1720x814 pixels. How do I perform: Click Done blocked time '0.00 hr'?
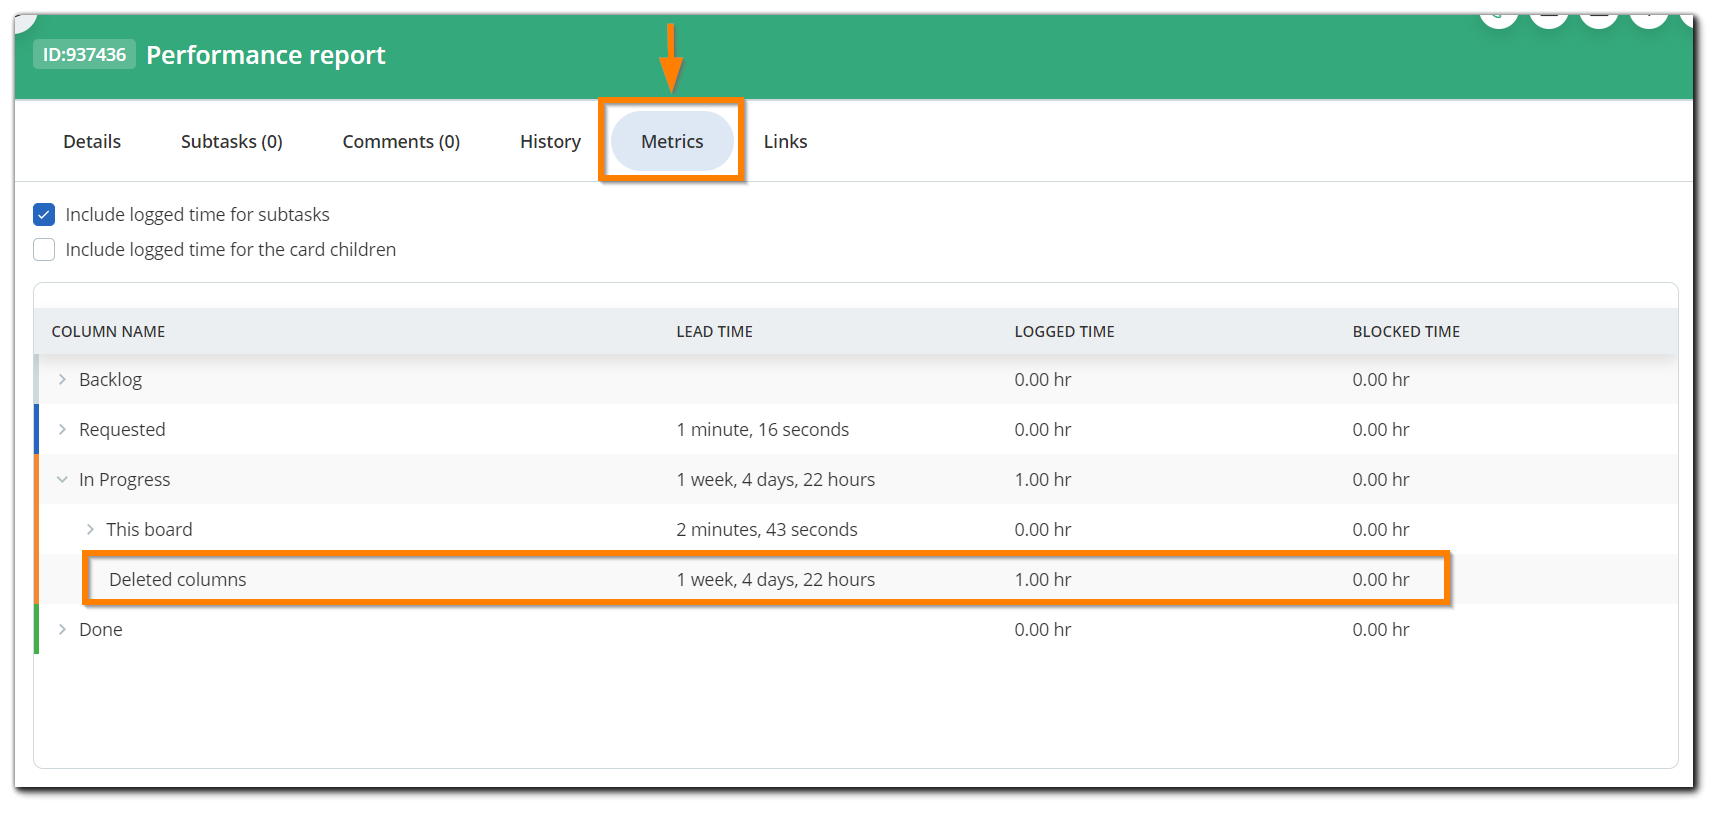click(1380, 629)
